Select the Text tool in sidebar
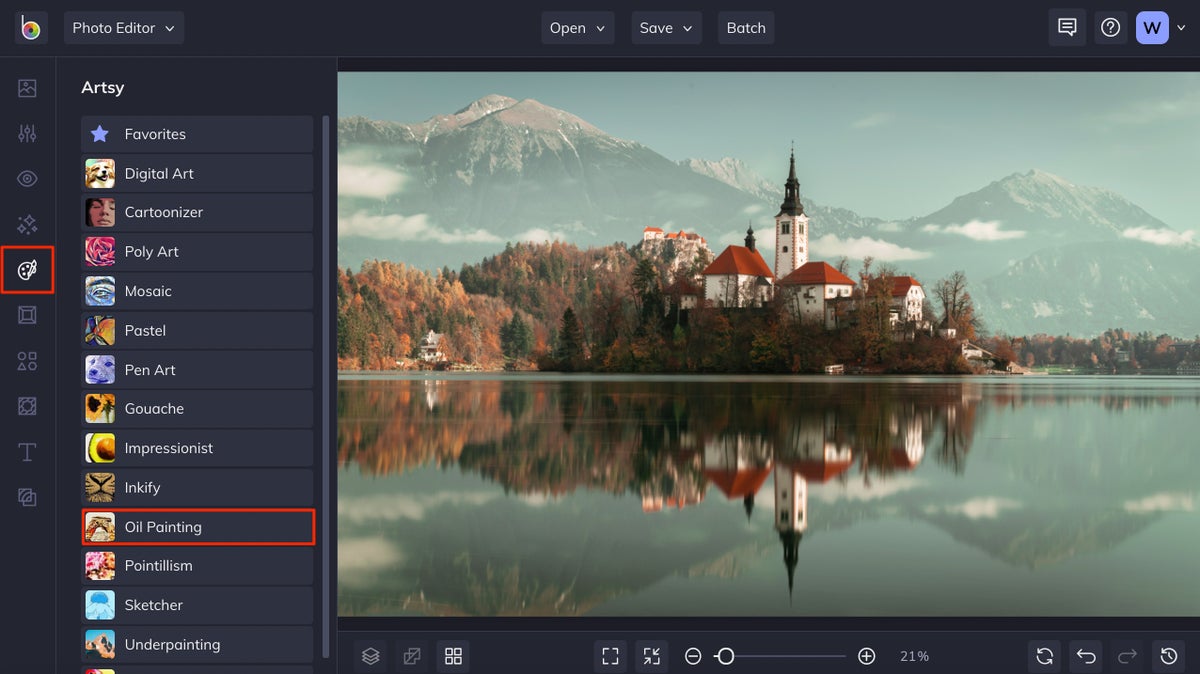1200x674 pixels. pyautogui.click(x=27, y=452)
